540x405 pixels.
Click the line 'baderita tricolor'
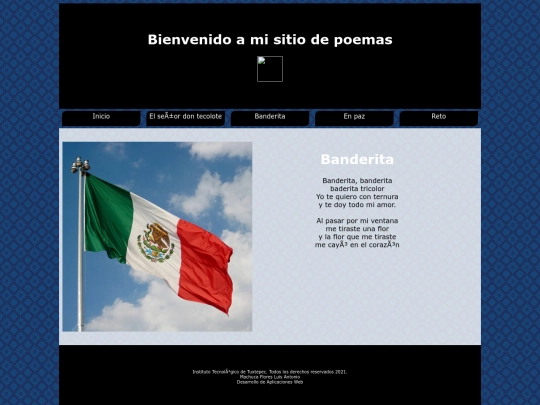click(357, 189)
